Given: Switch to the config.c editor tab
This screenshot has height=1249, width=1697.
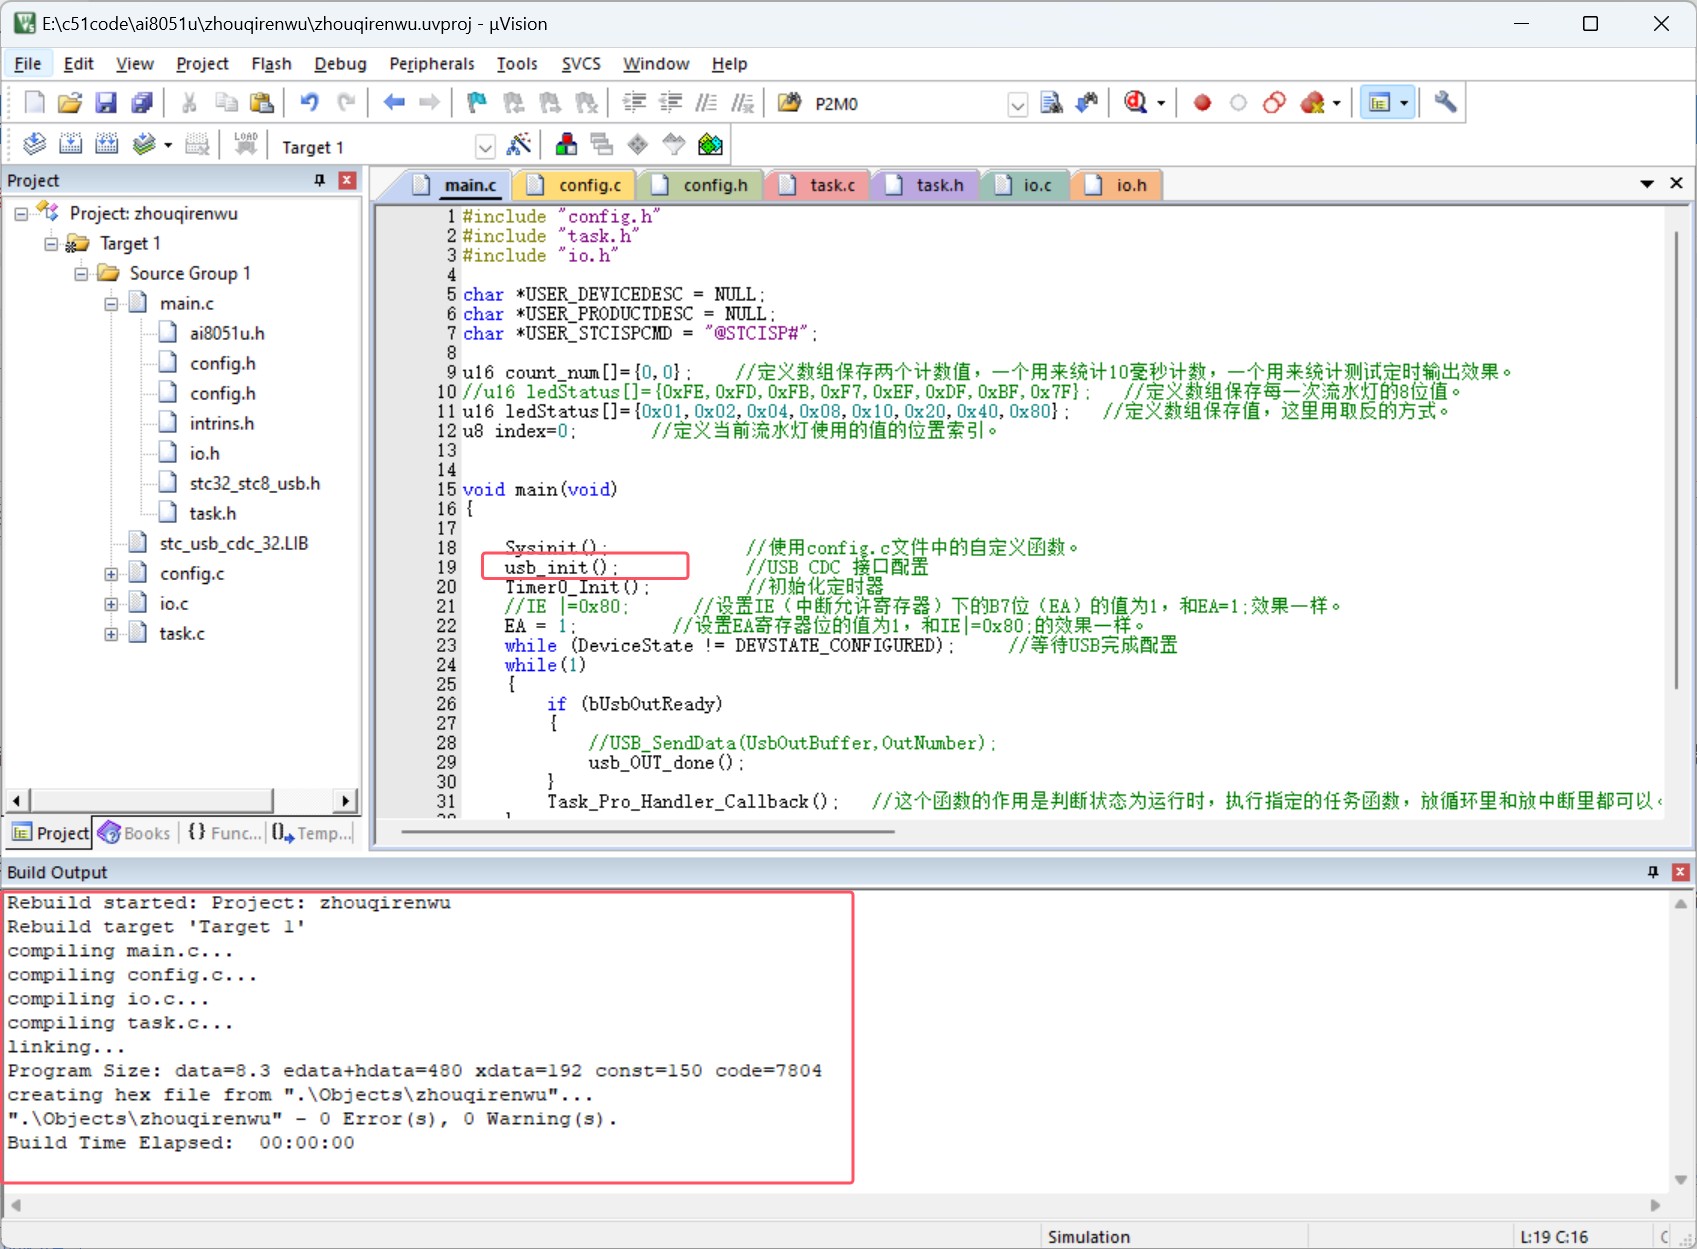Looking at the screenshot, I should click(576, 185).
